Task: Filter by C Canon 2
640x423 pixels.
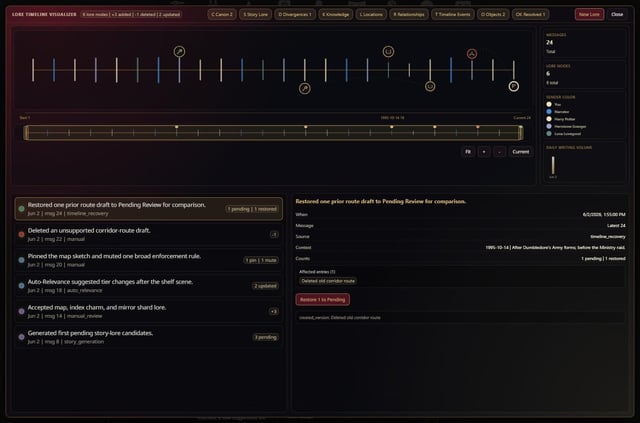Action: click(222, 14)
